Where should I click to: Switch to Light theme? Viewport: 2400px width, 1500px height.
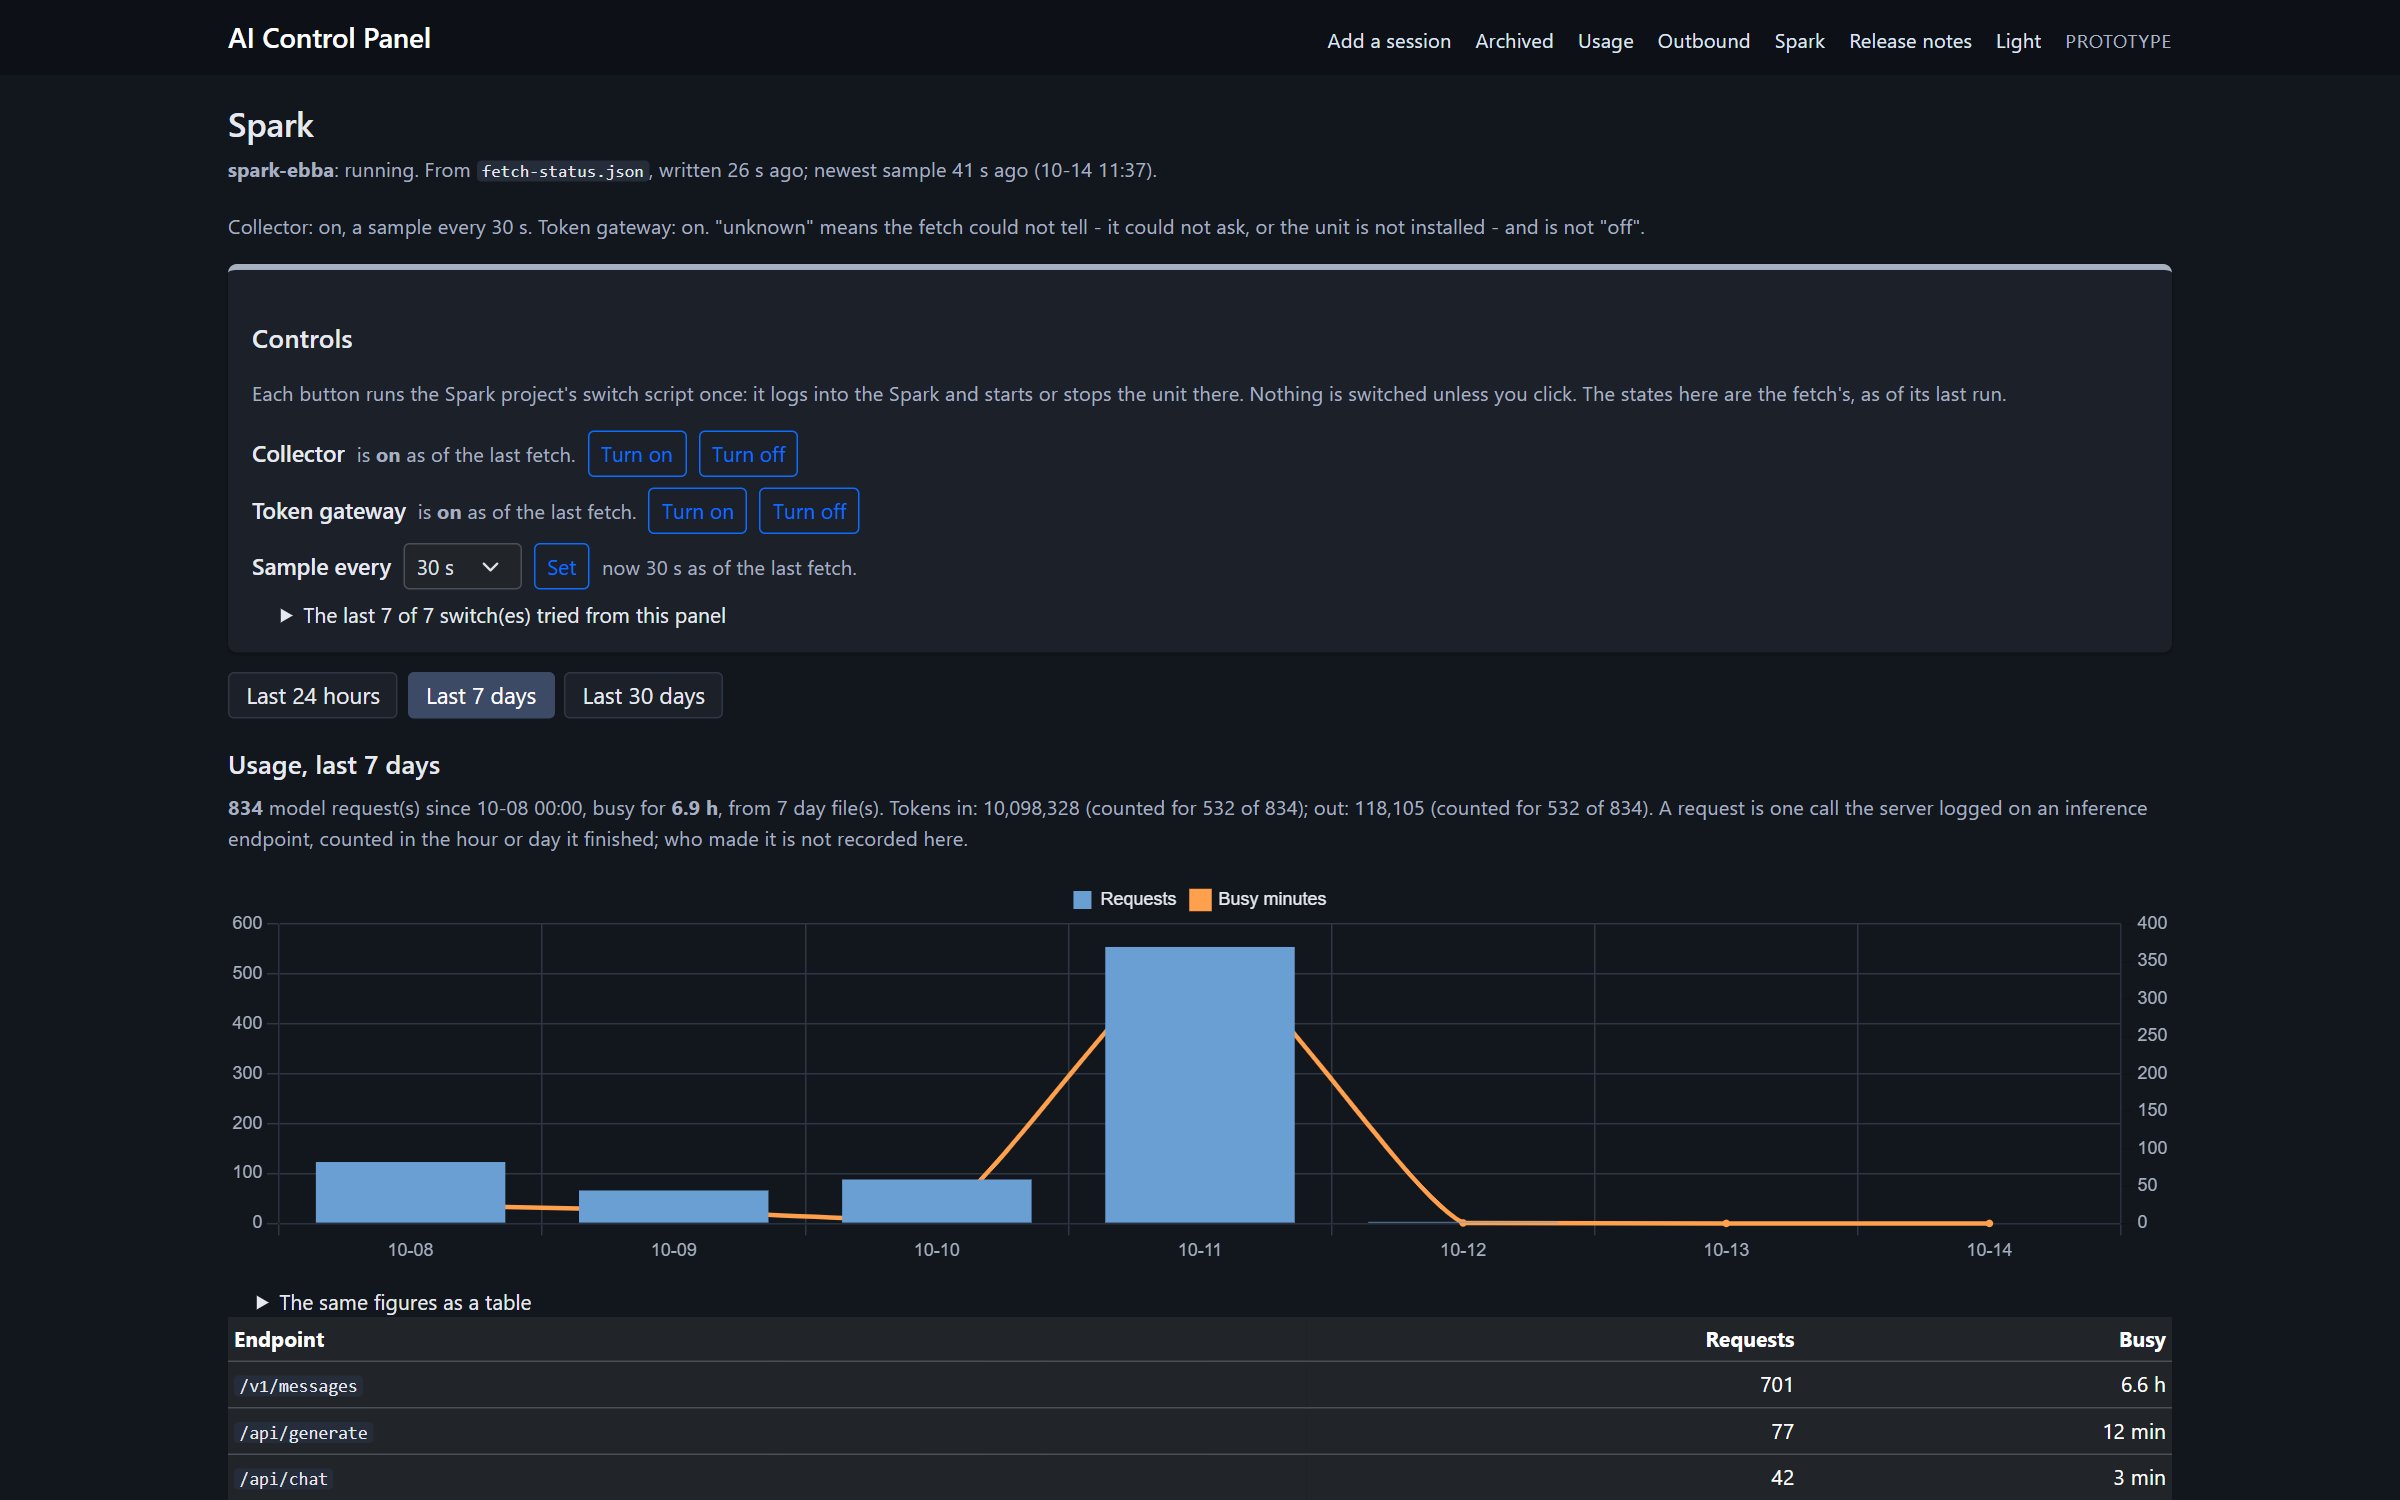coord(2018,41)
